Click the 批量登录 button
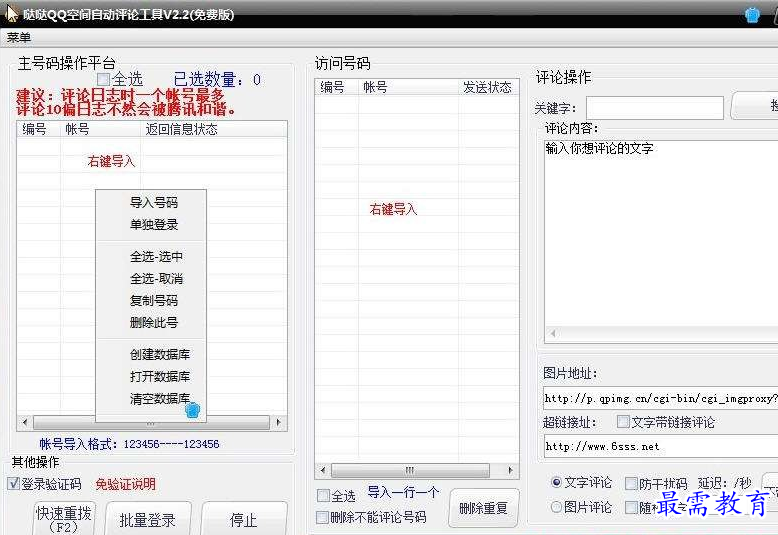The width and height of the screenshot is (778, 535). (x=148, y=519)
